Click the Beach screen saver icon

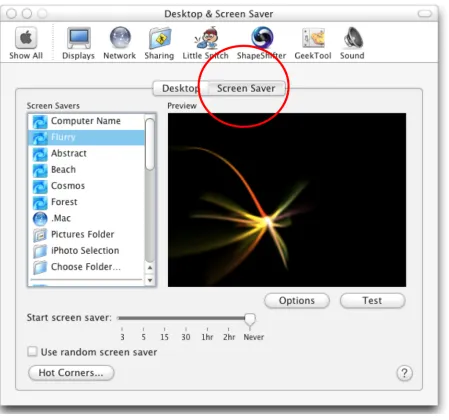[40, 170]
